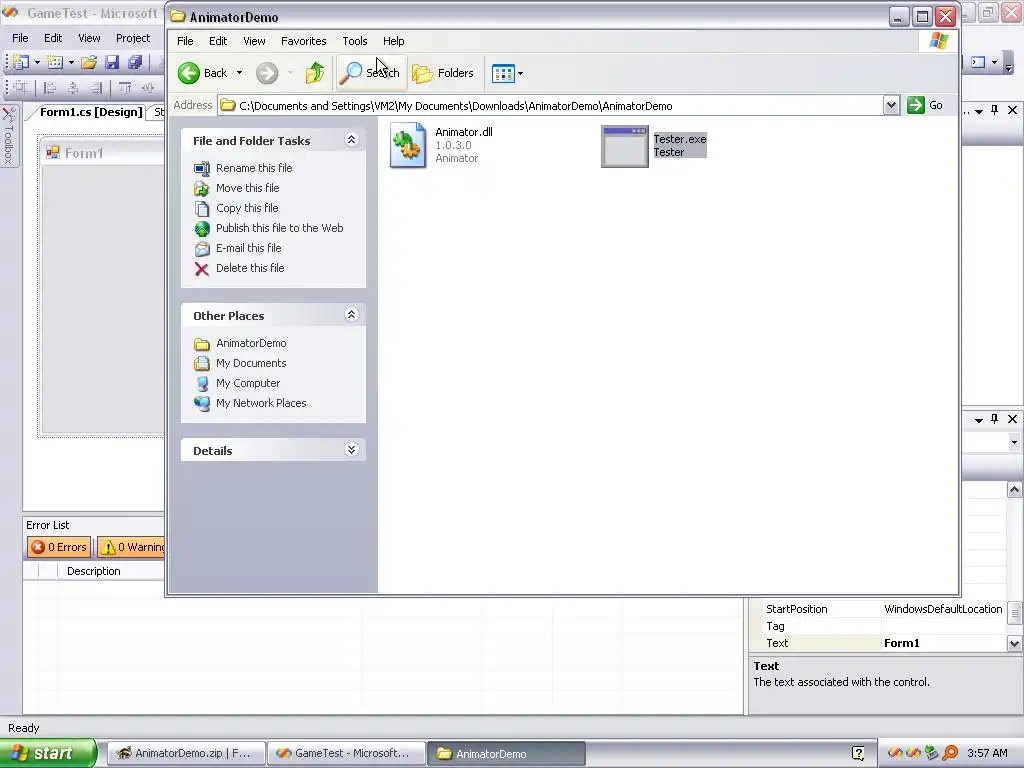Click the Rename file icon

tap(202, 168)
